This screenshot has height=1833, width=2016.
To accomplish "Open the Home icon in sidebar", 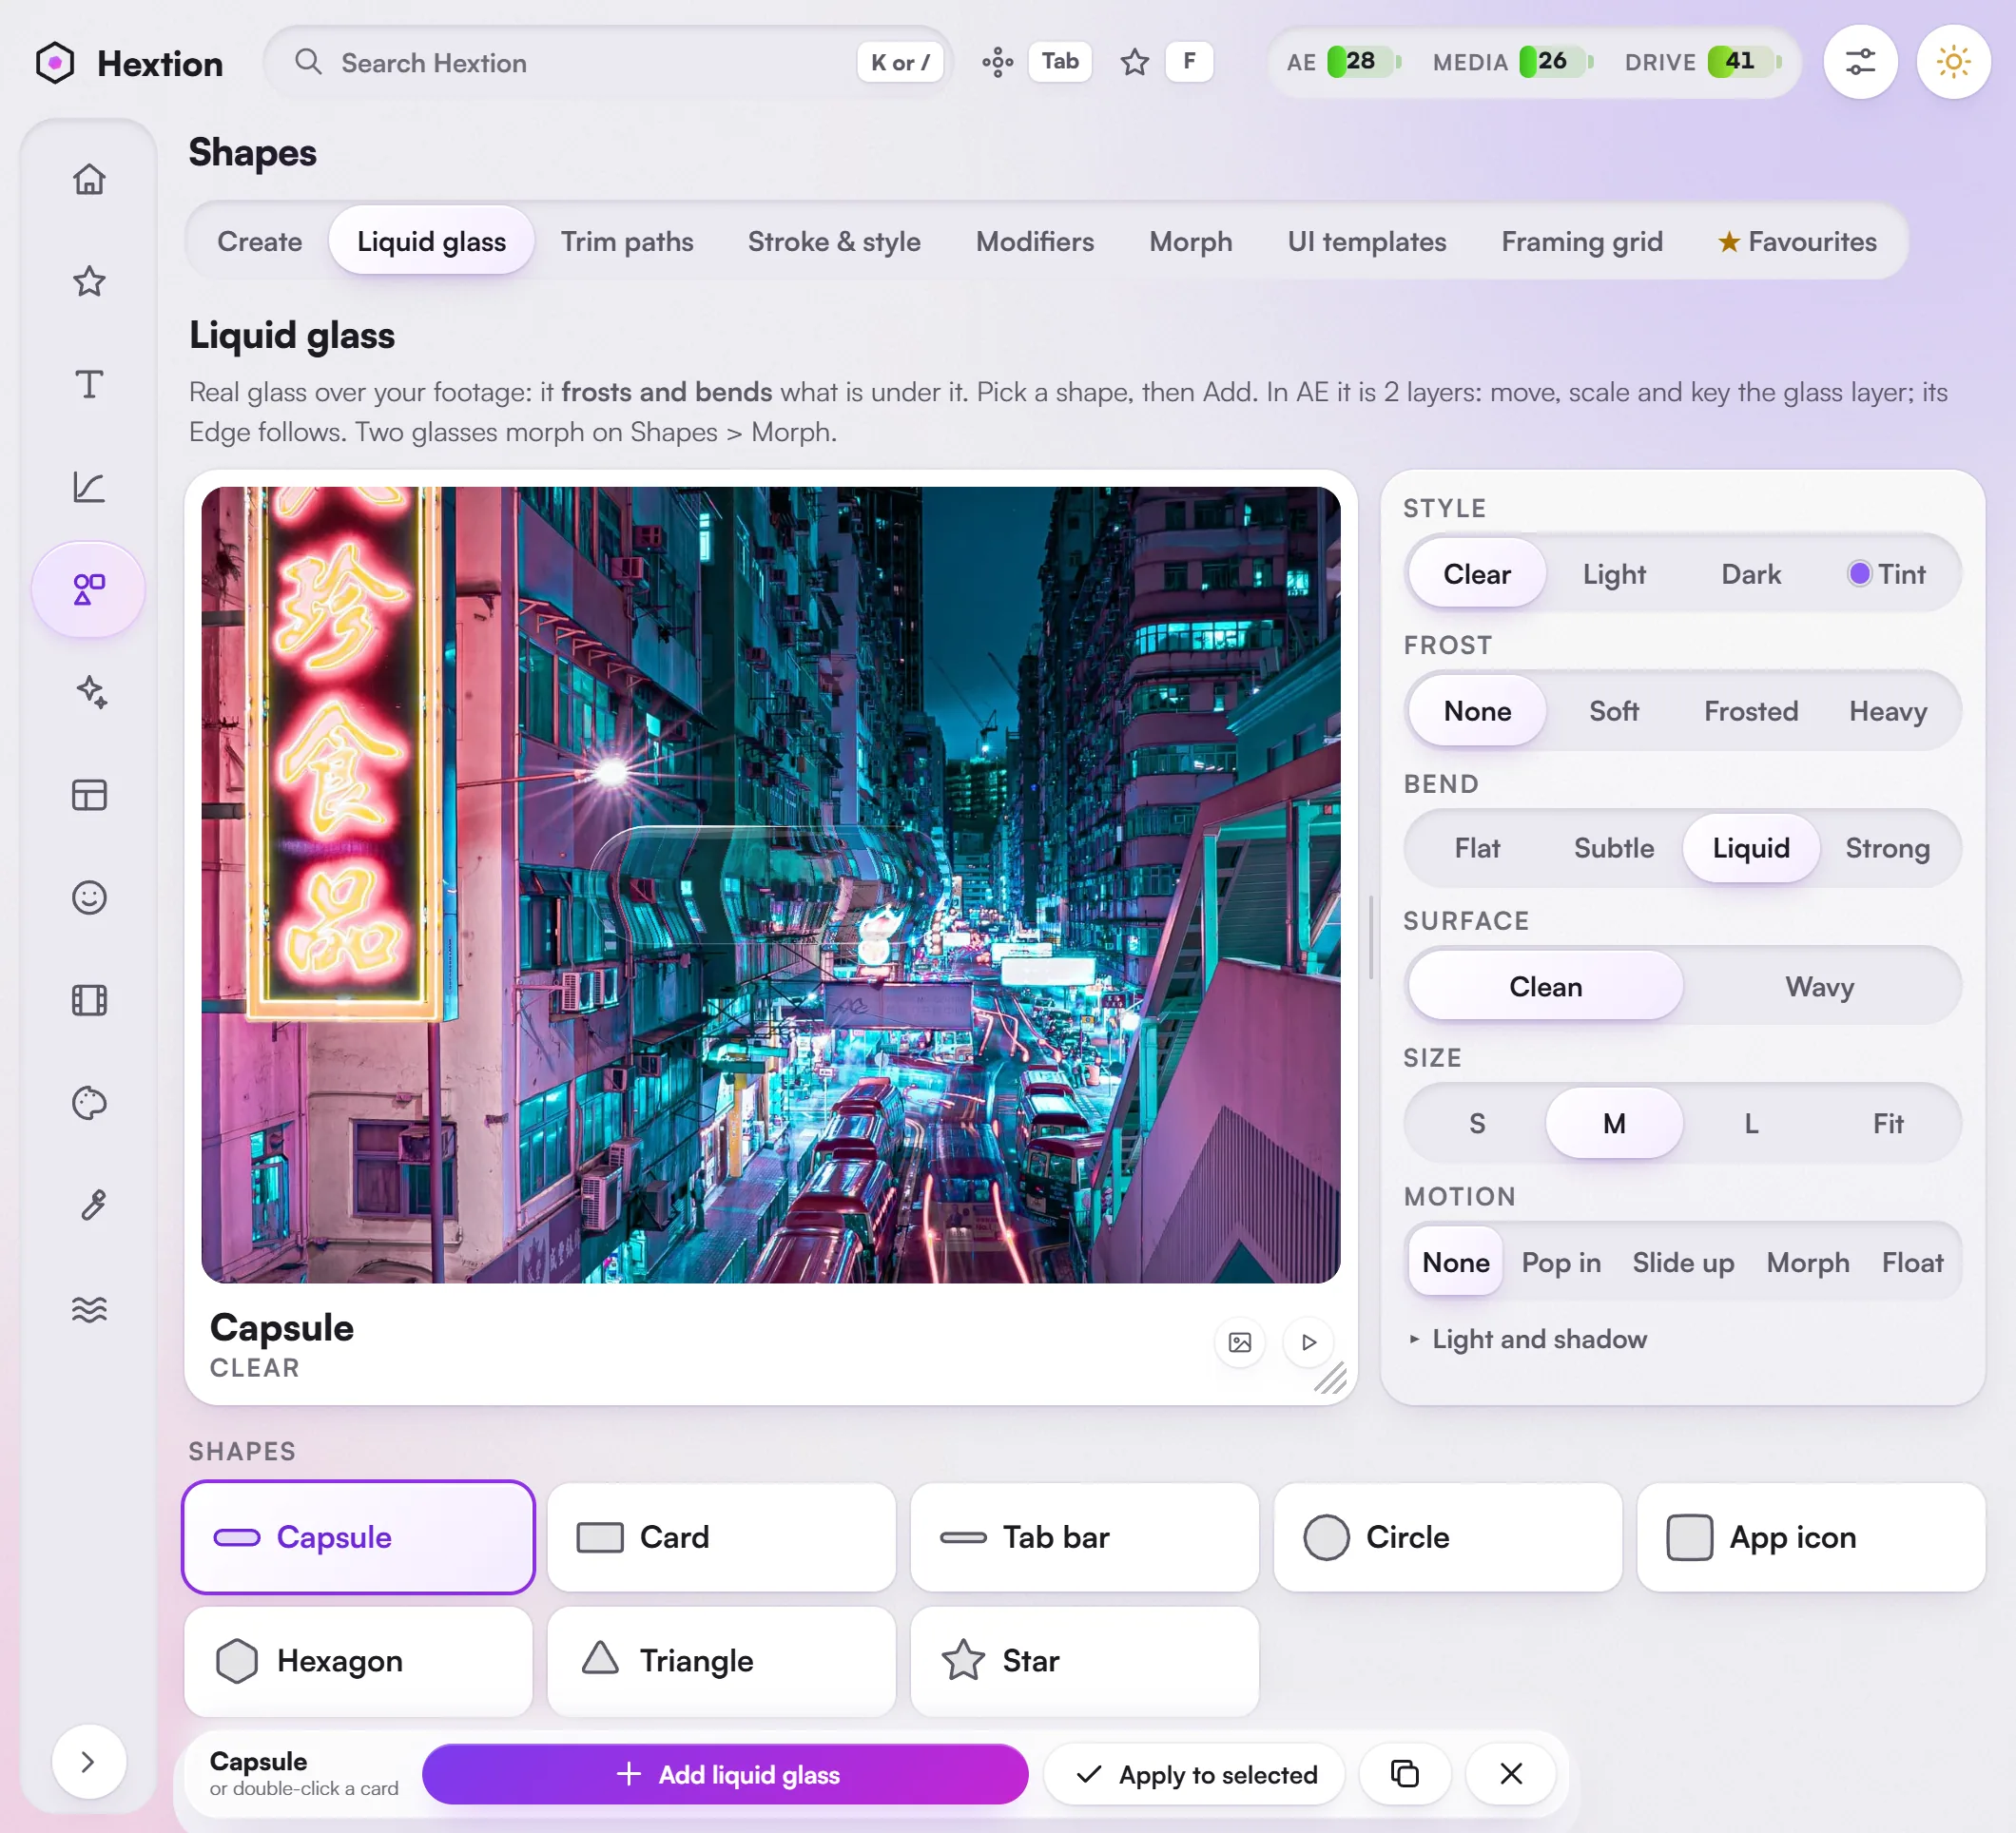I will [89, 179].
